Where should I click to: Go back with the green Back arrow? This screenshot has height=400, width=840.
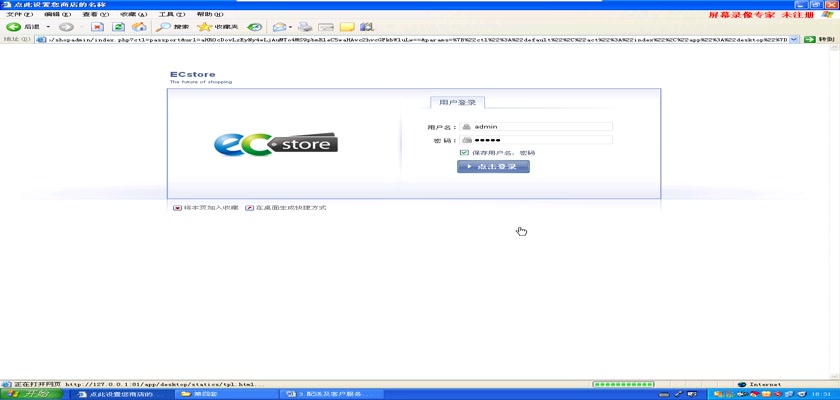(x=14, y=27)
